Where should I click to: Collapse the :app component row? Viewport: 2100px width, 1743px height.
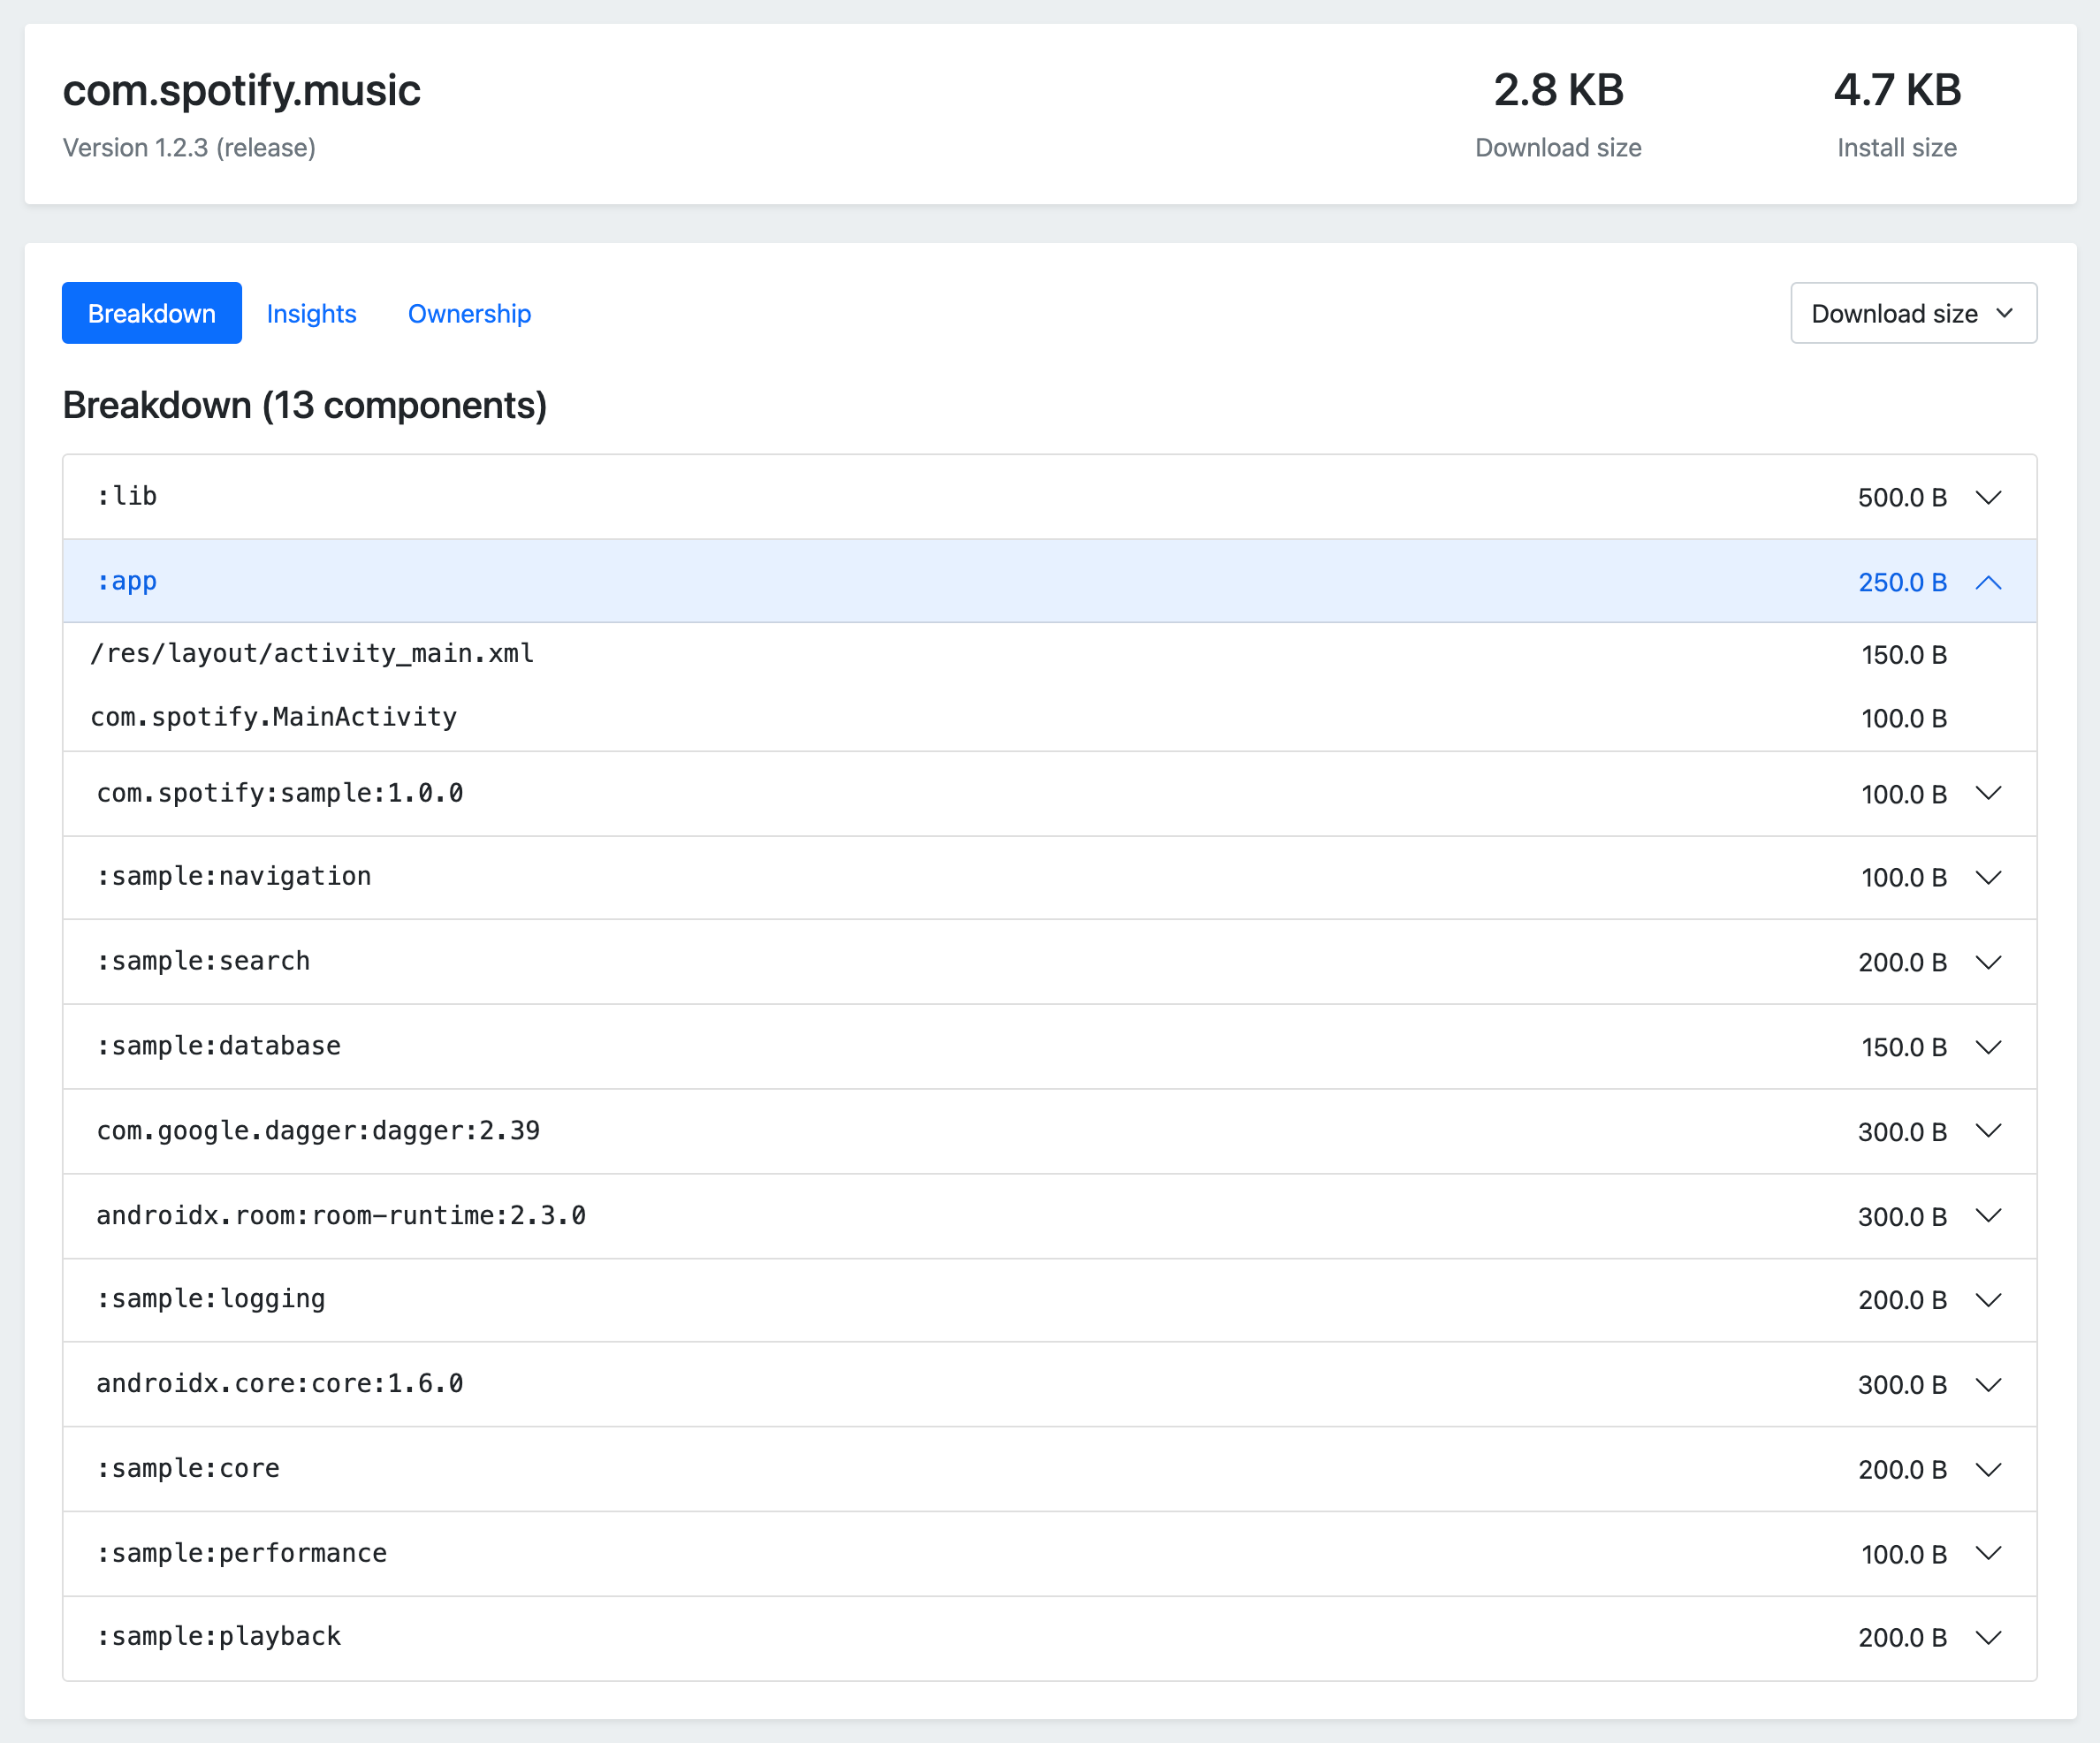pos(1988,582)
